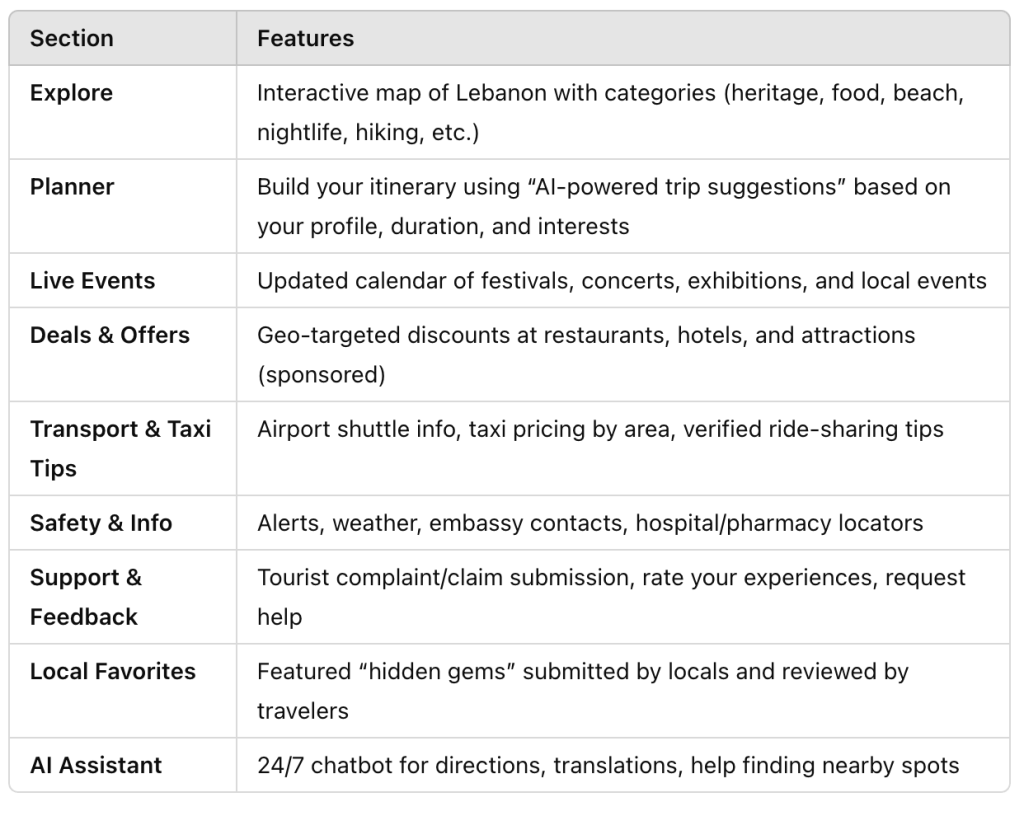Click the "Features" column header
The height and width of the screenshot is (816, 1024).
[305, 39]
